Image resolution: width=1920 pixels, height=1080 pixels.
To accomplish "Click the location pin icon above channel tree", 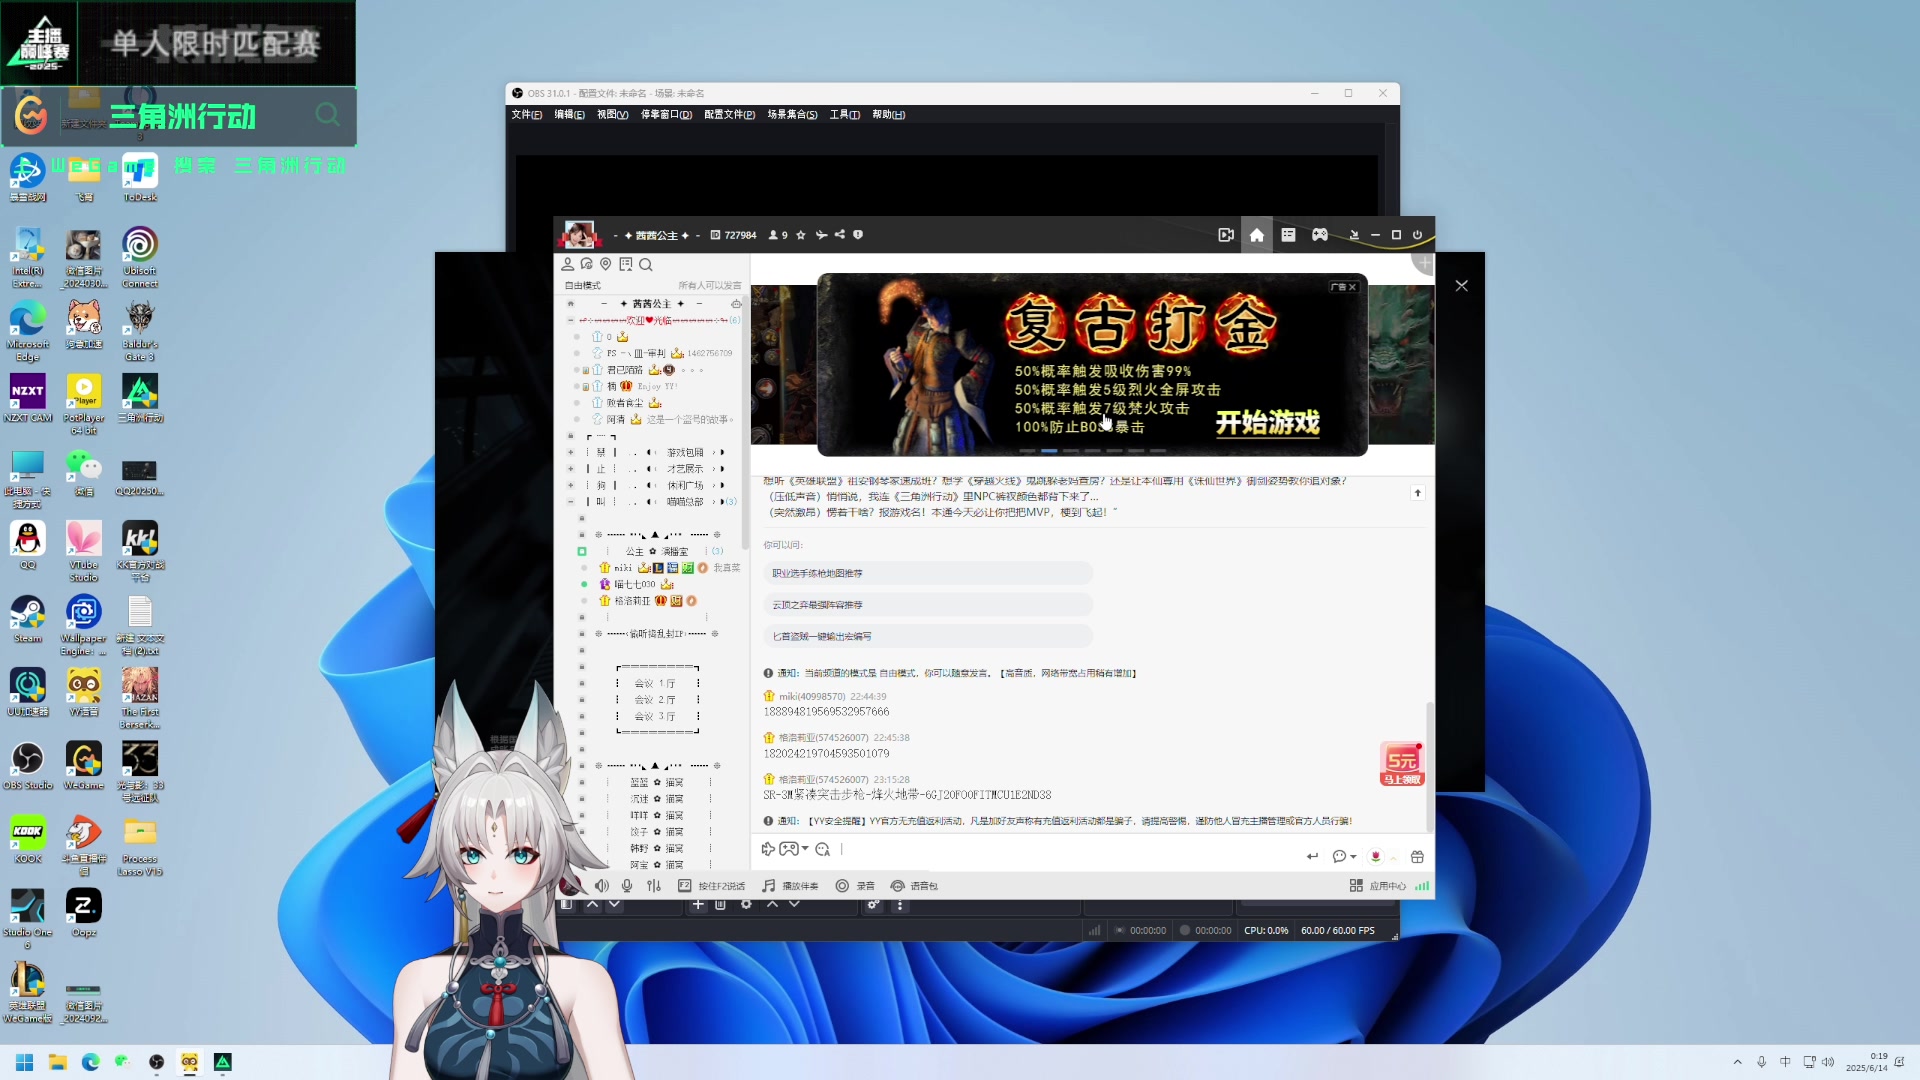I will pyautogui.click(x=605, y=264).
